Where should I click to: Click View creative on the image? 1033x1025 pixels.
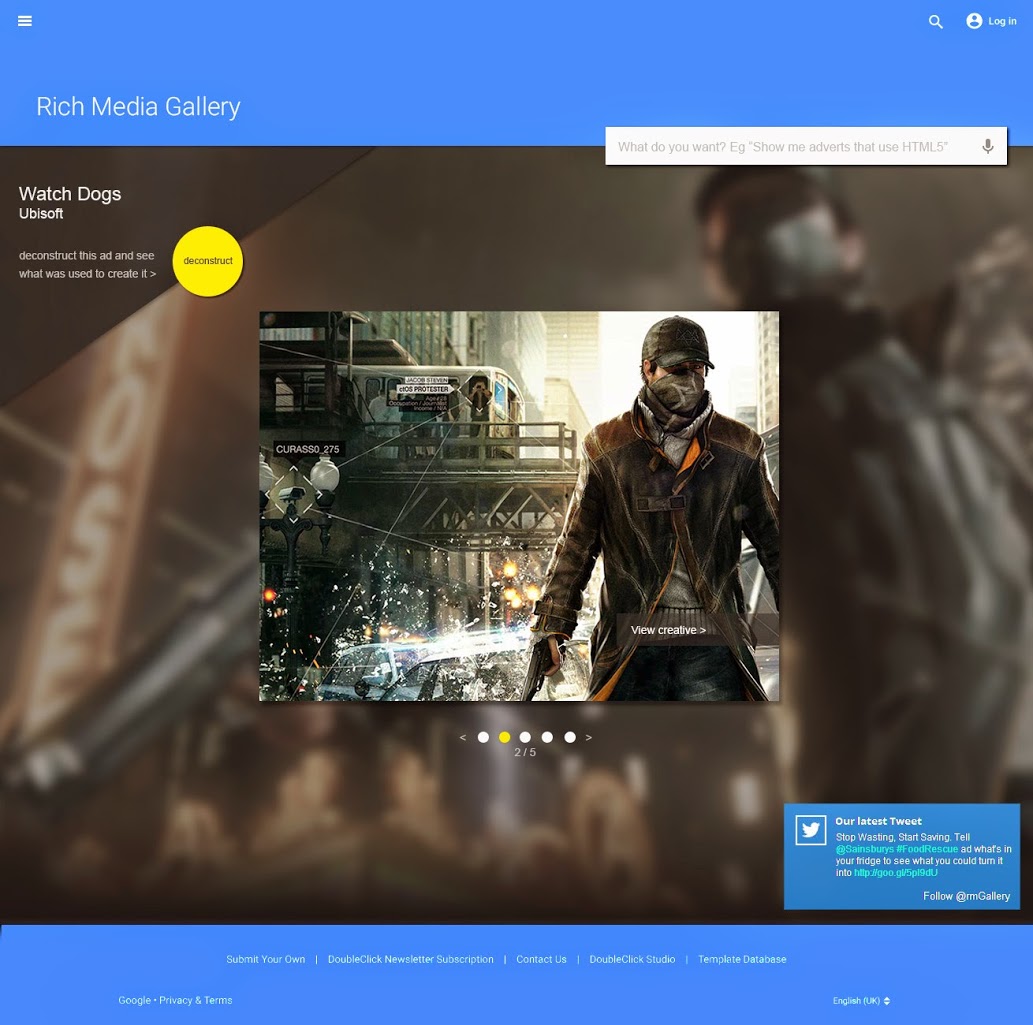point(668,630)
